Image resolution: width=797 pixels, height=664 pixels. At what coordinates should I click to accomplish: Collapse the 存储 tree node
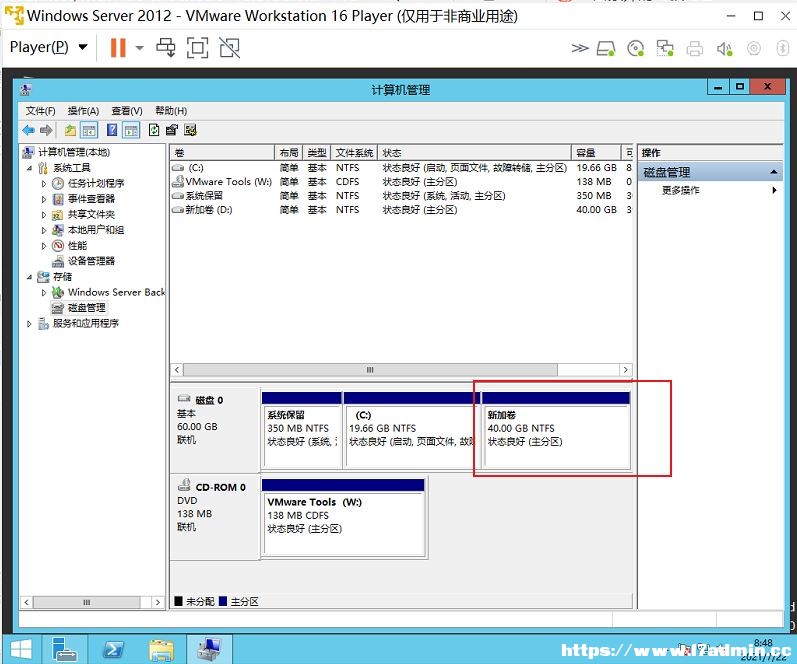pos(29,277)
